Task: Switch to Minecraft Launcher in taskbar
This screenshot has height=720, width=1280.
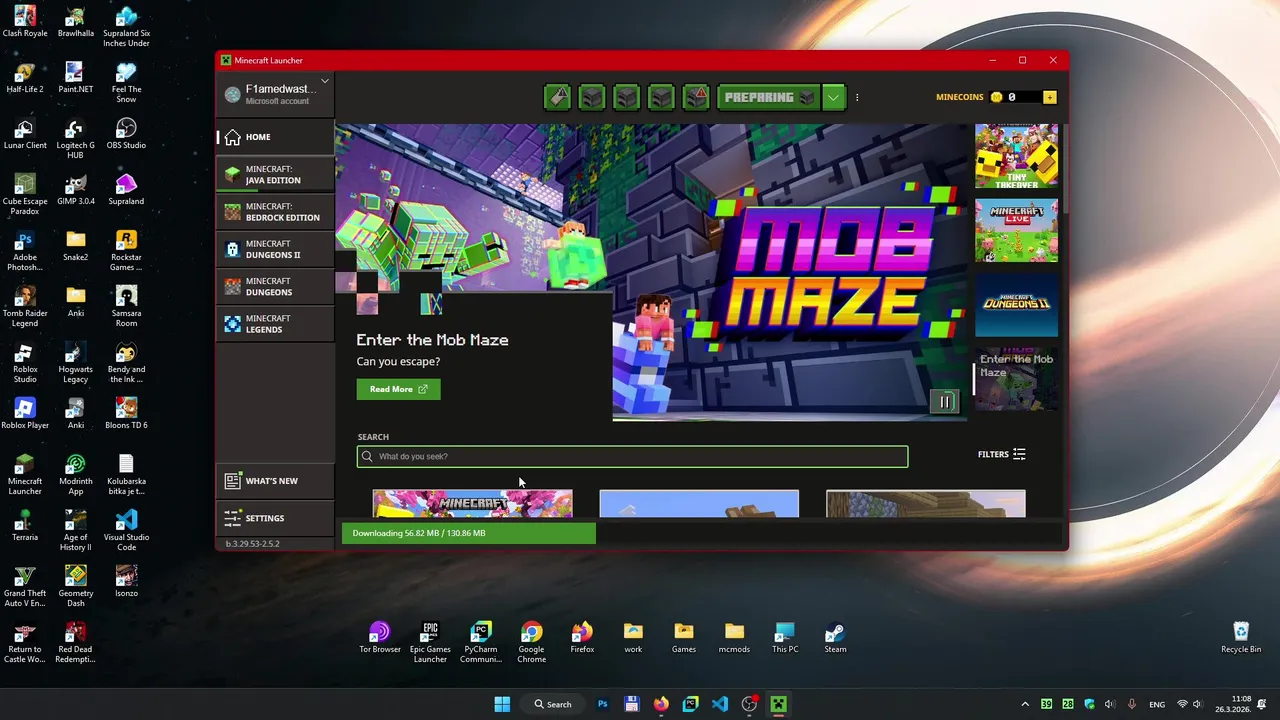Action: 778,704
